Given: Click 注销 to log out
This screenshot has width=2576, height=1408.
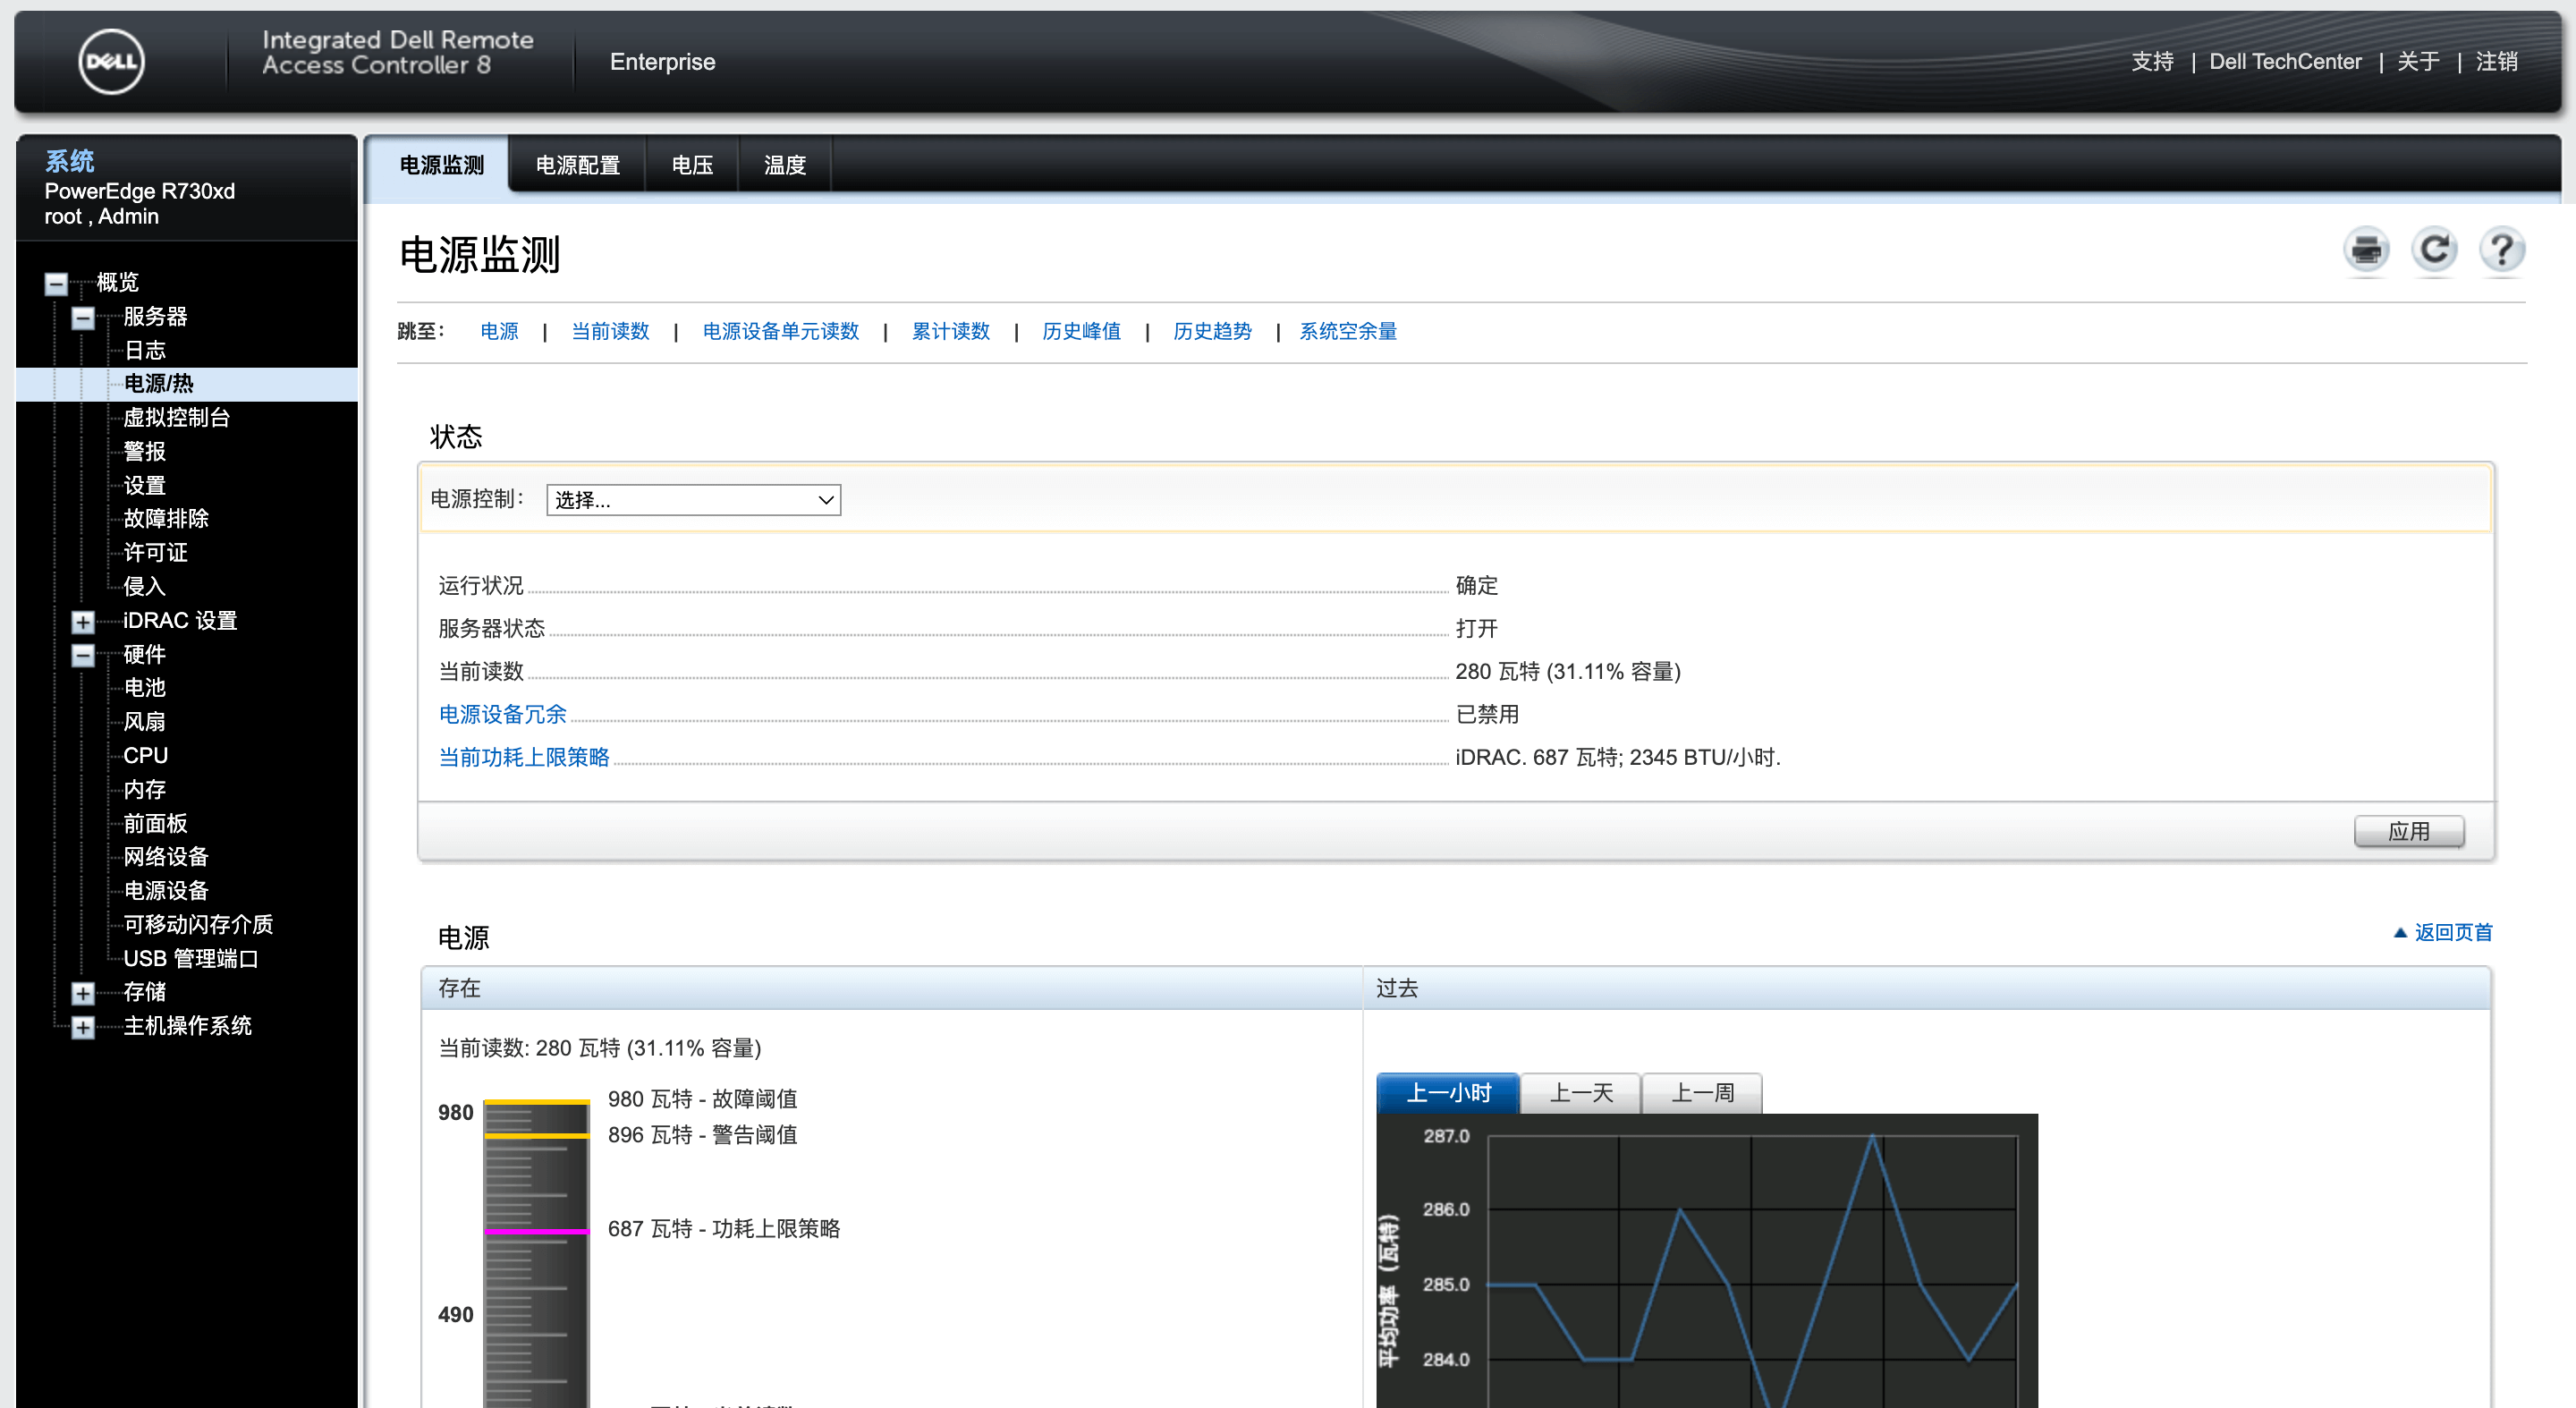Looking at the screenshot, I should [x=2496, y=62].
